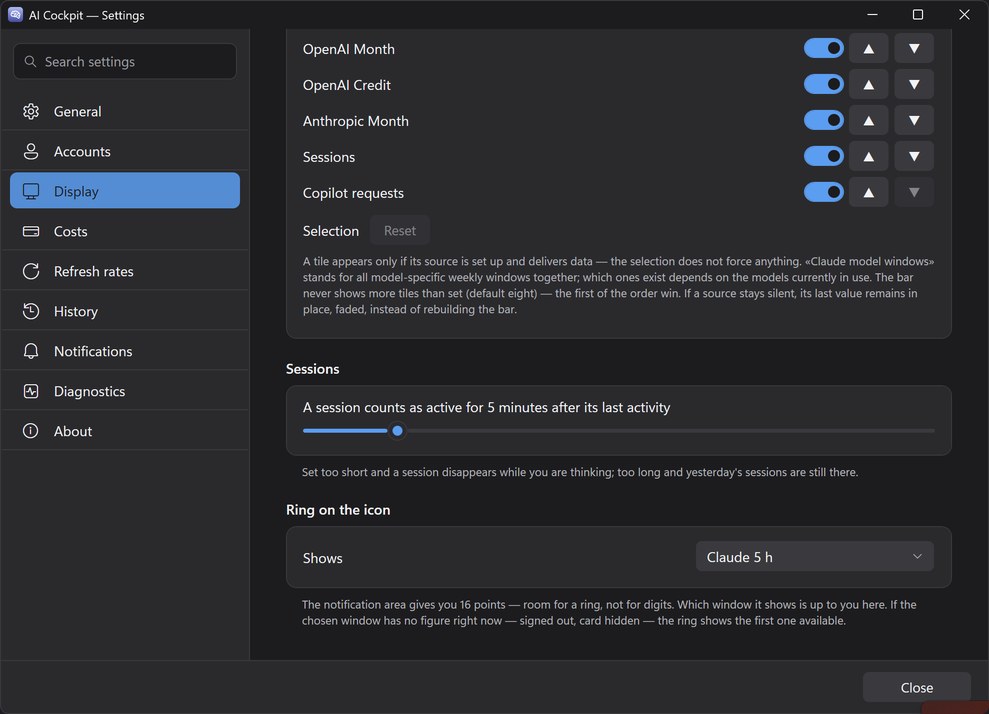
Task: Click the OpenAI Credit label
Action: coord(346,85)
